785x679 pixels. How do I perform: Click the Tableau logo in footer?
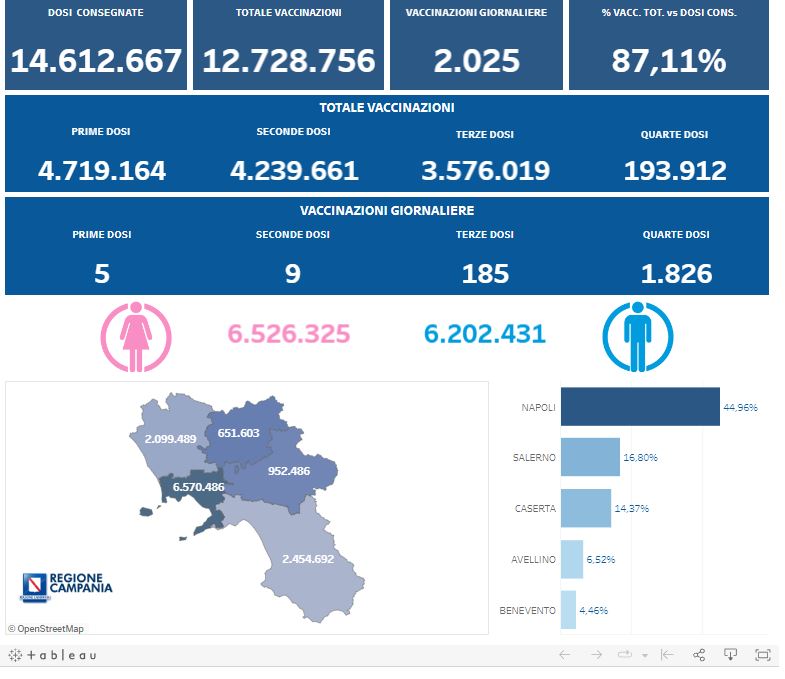pyautogui.click(x=53, y=655)
